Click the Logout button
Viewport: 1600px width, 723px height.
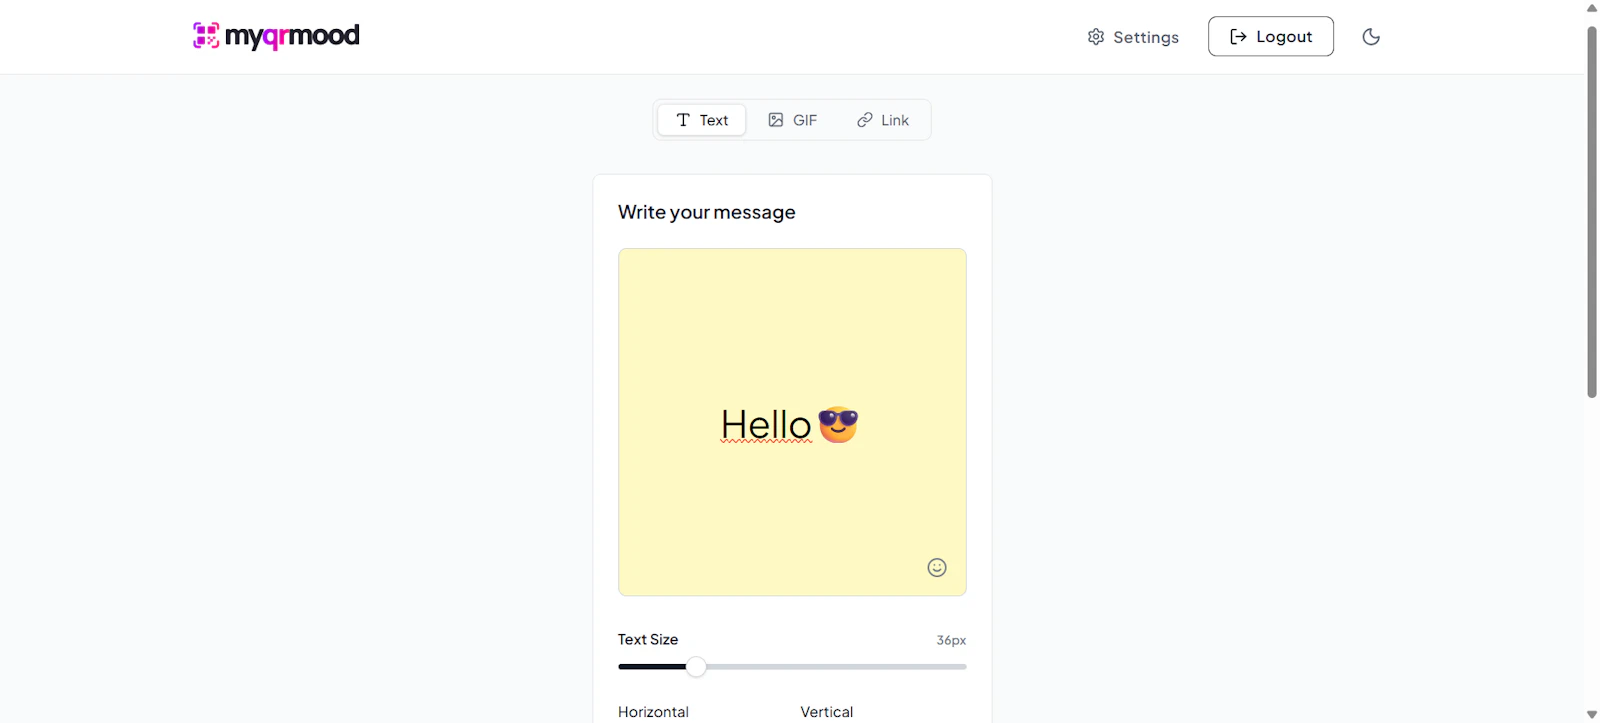click(x=1270, y=36)
